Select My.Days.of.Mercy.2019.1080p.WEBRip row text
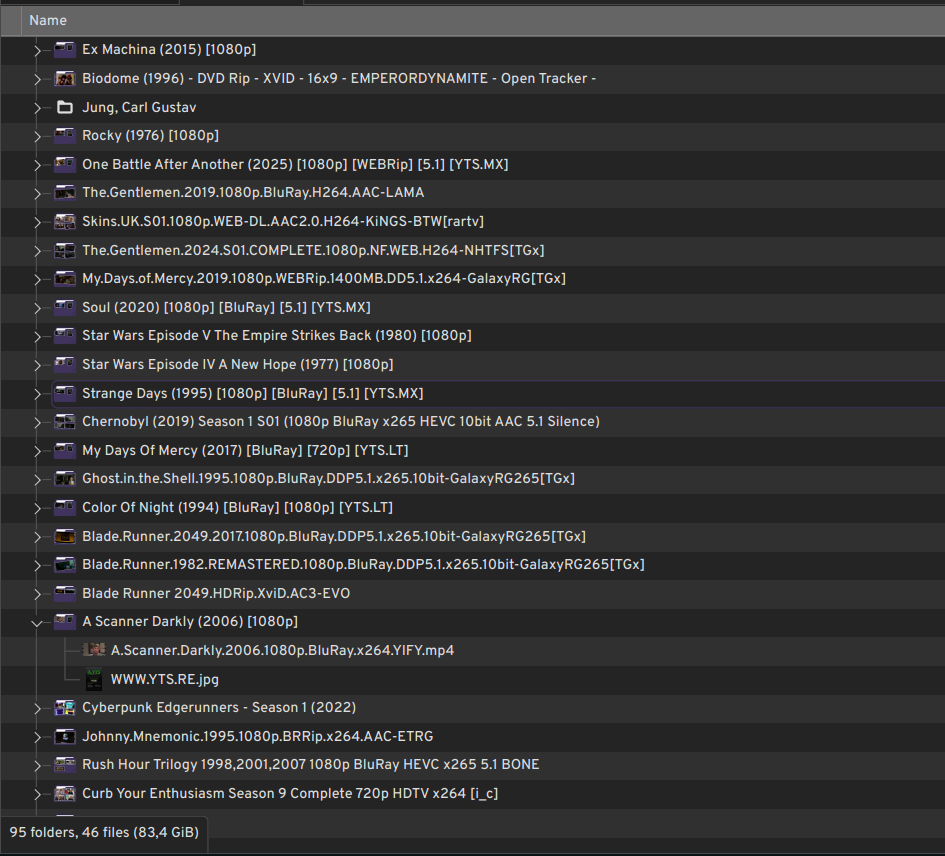 point(324,279)
